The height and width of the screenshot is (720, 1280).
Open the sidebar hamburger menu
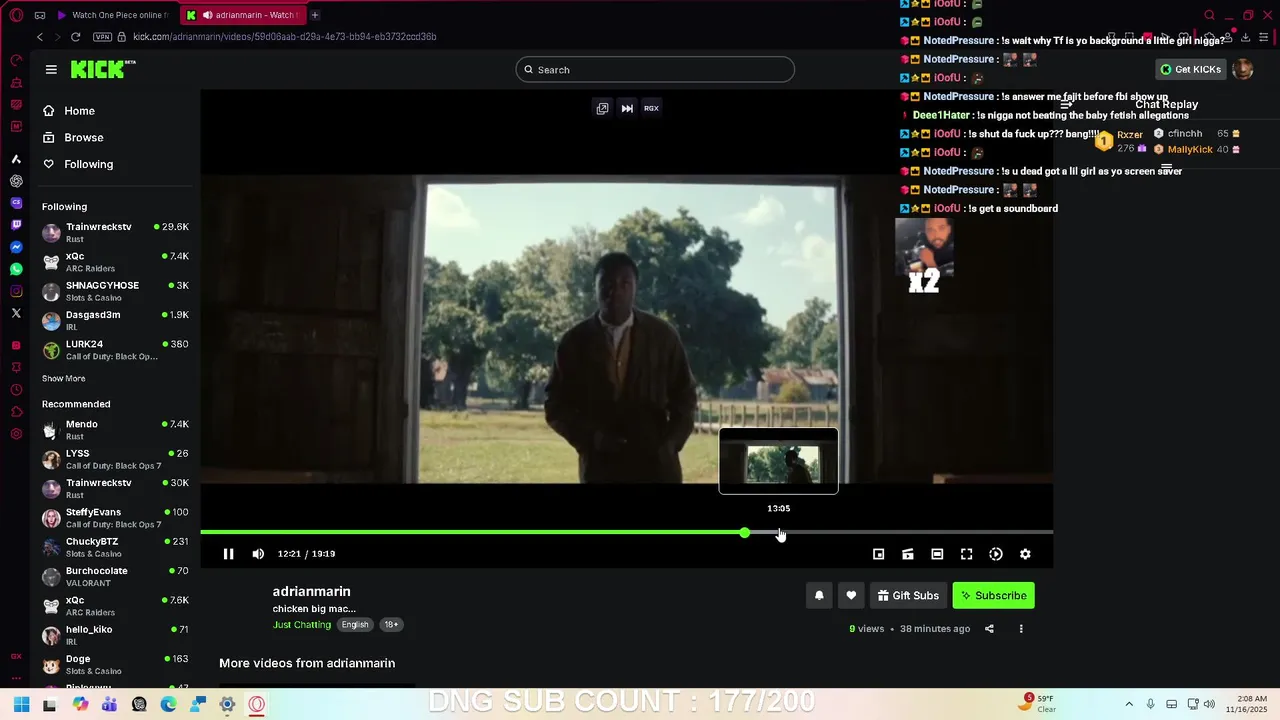click(x=51, y=69)
